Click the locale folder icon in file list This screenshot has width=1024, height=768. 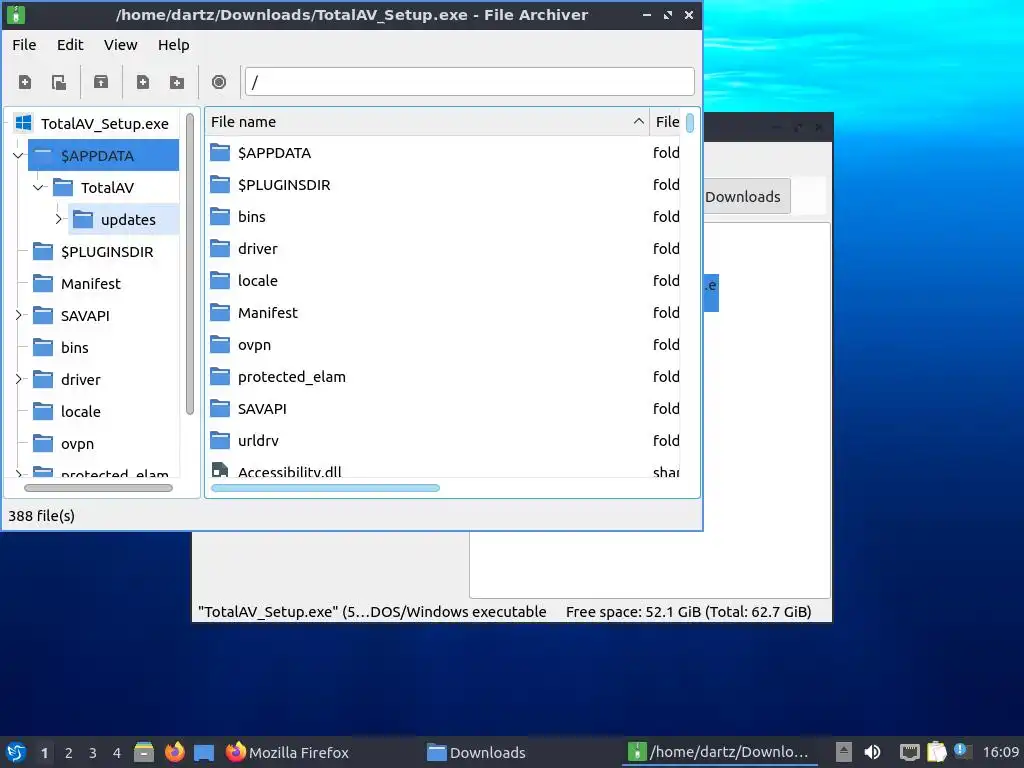(220, 281)
